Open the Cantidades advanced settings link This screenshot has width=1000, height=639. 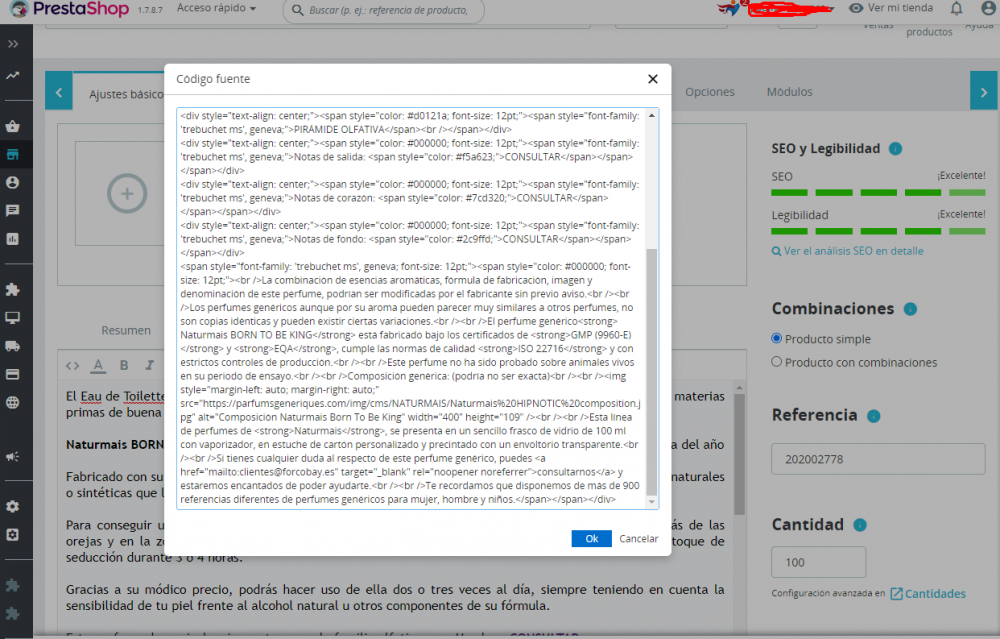click(x=928, y=594)
